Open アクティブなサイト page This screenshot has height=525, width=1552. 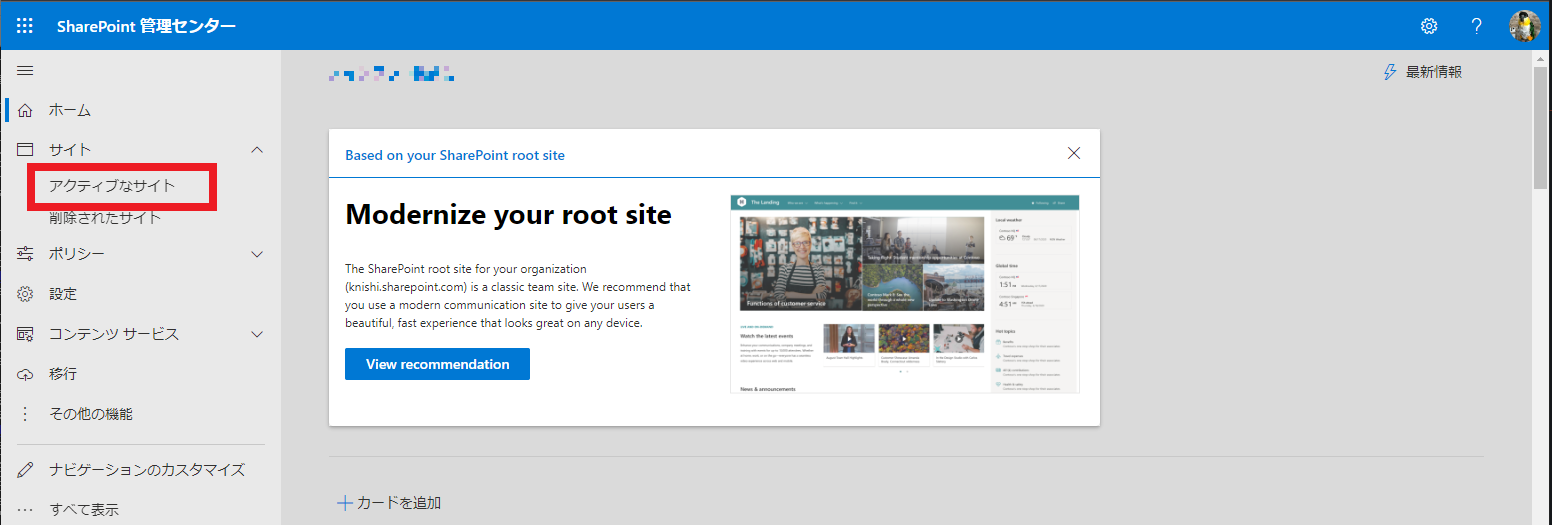point(112,186)
